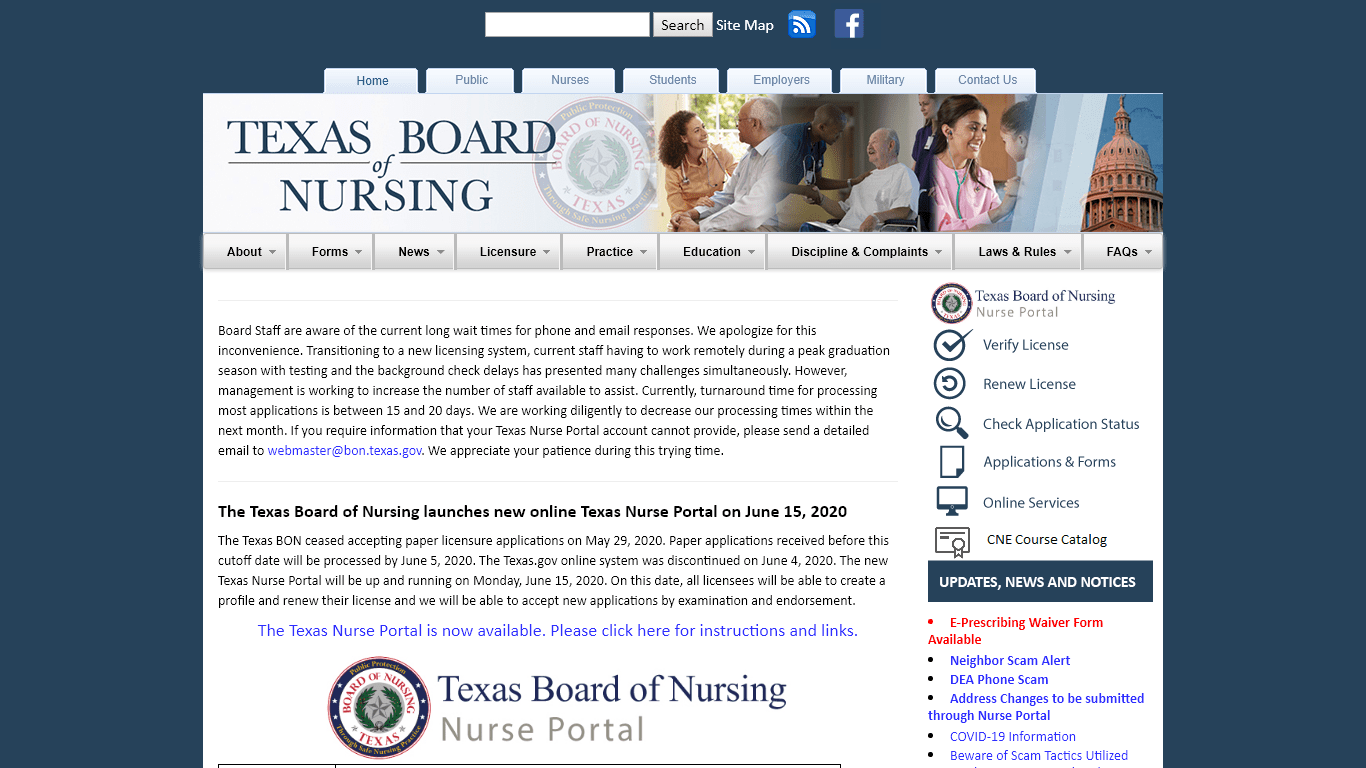
Task: Switch to the Students tab
Action: (673, 80)
